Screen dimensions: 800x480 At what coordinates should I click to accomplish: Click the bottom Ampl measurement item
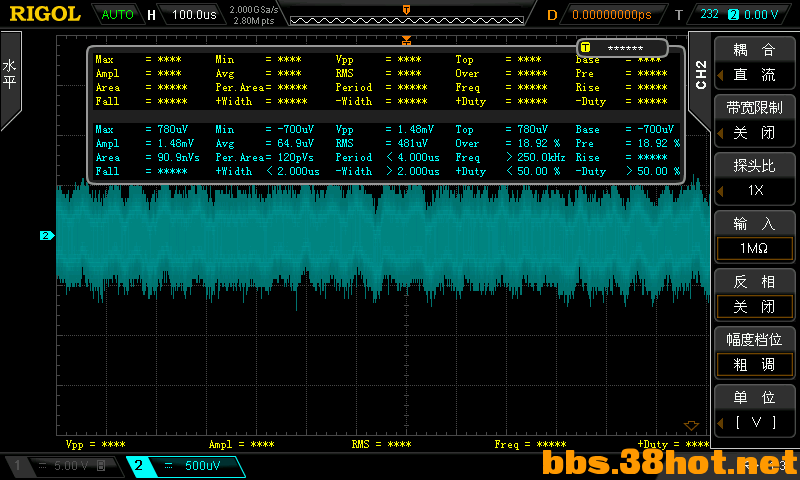point(241,444)
